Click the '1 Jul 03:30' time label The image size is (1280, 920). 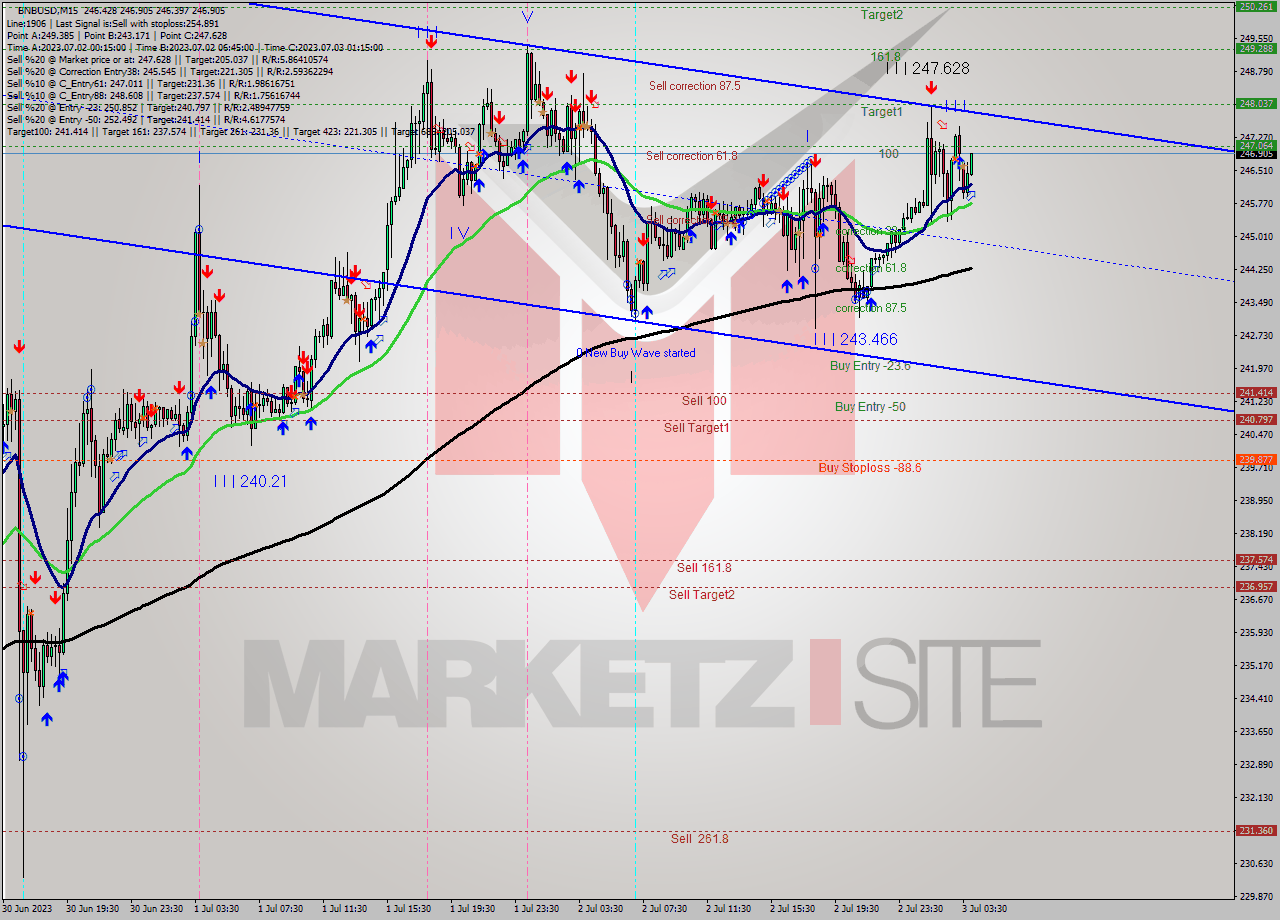click(x=216, y=909)
